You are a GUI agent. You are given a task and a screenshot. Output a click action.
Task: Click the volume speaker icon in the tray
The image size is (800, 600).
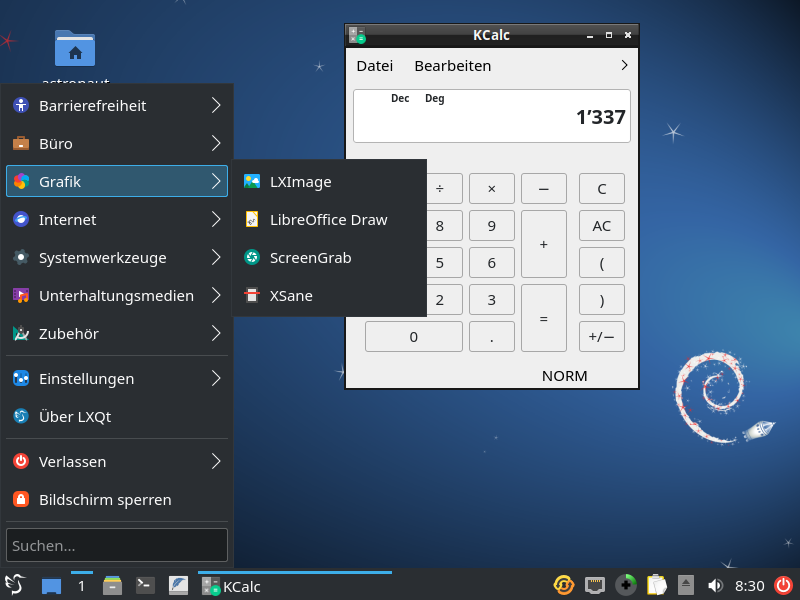pyautogui.click(x=715, y=586)
